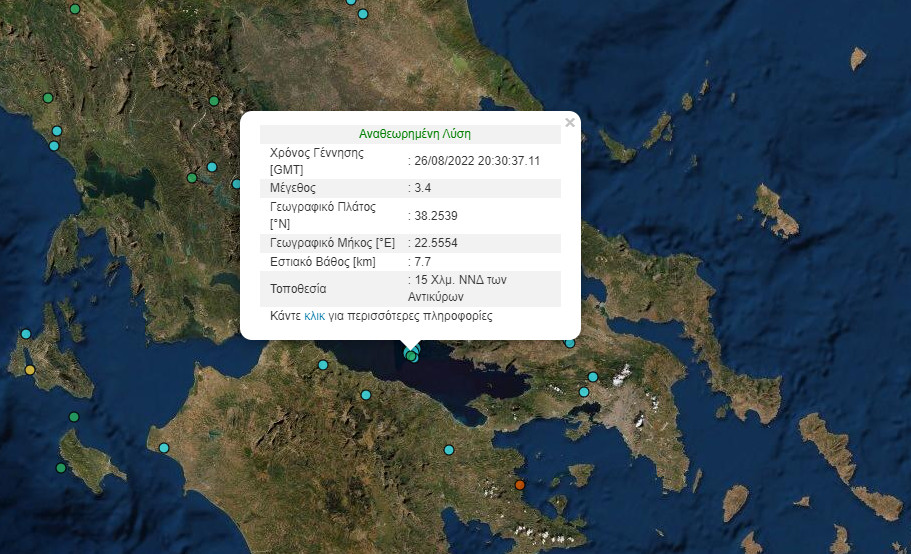Select the cyan marker partly hidden by the popup's right edge

570,343
